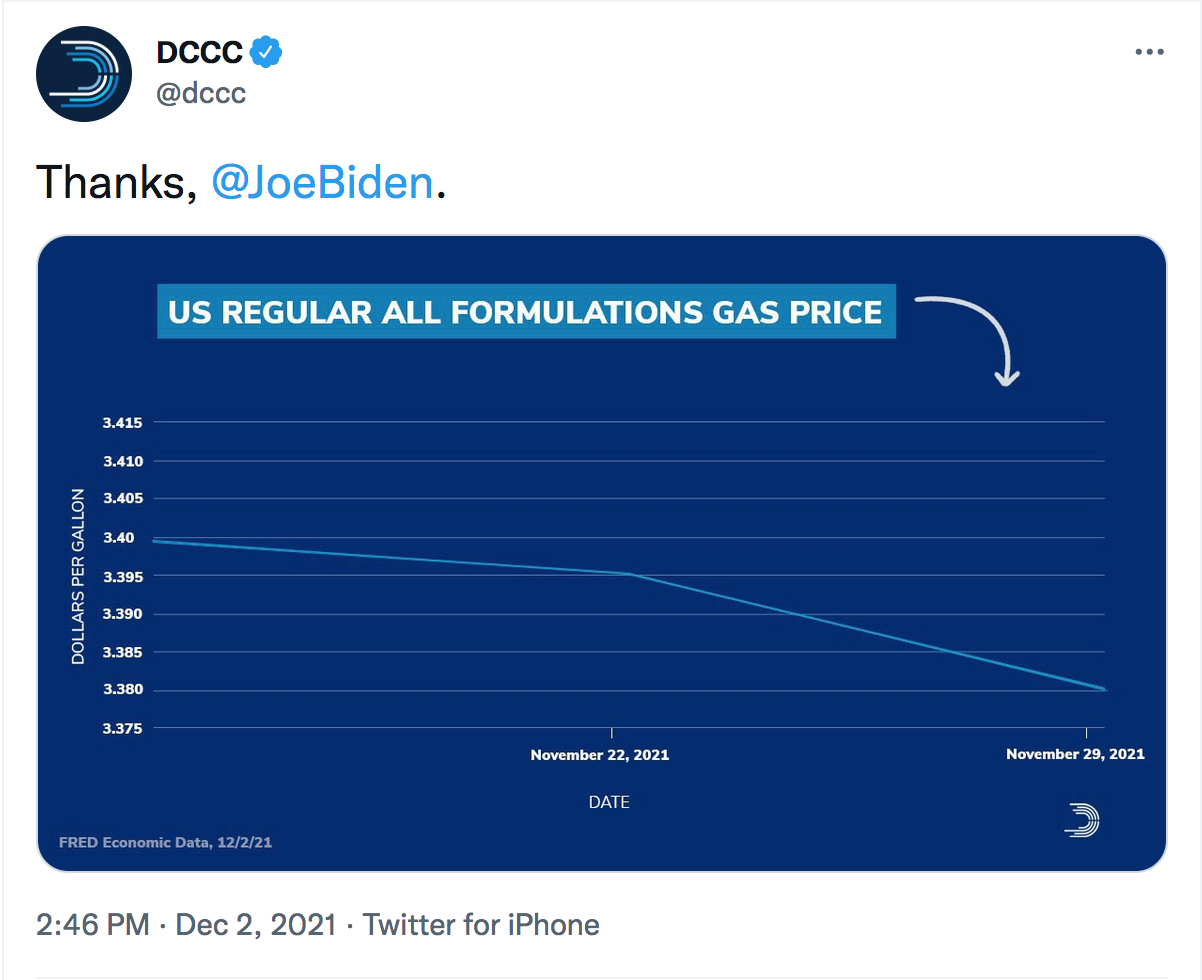Click the DCCC profile avatar
The width and height of the screenshot is (1202, 980).
tap(84, 75)
